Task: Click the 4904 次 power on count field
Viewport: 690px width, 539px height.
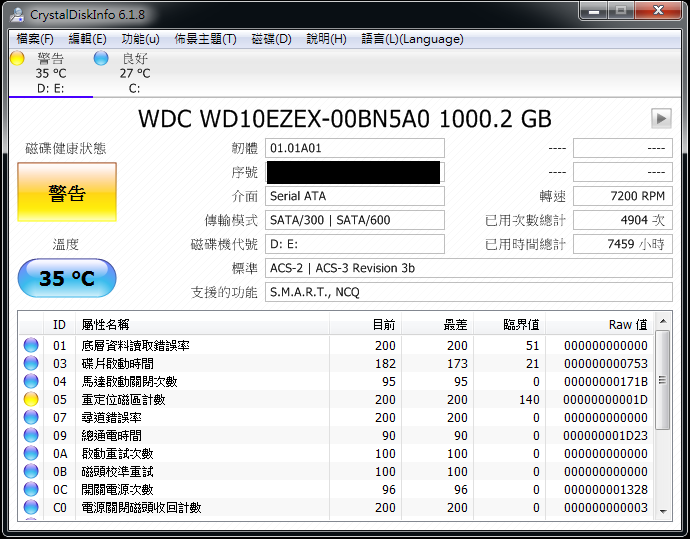Action: click(623, 220)
